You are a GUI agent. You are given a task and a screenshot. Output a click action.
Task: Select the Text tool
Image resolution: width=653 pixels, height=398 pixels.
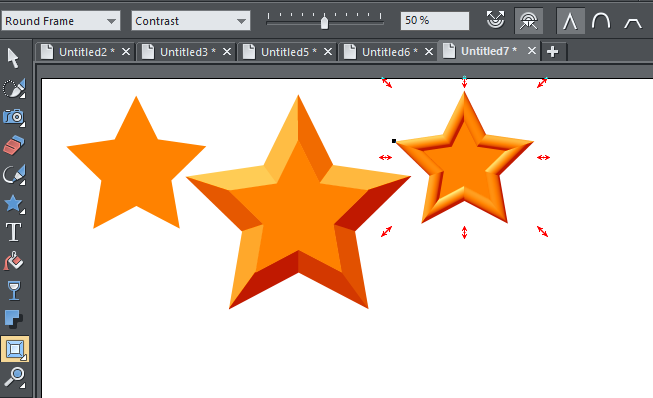point(14,232)
